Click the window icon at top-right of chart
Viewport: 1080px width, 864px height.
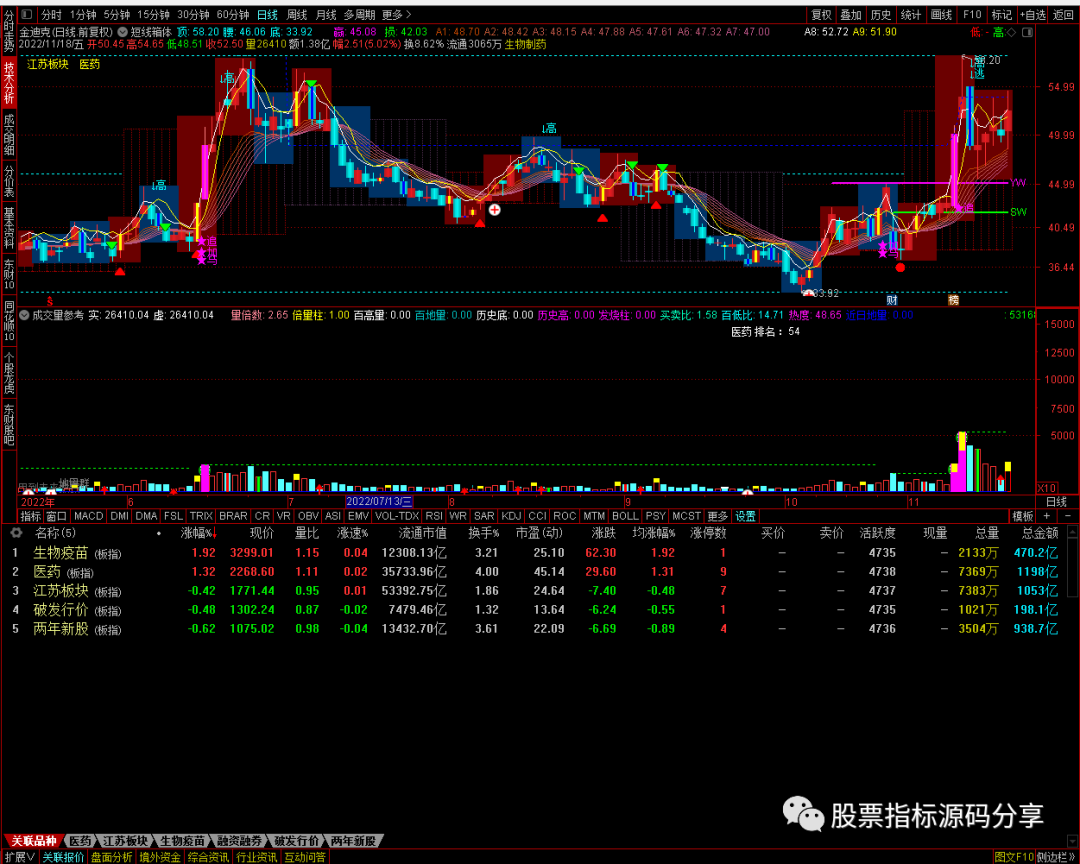click(x=1027, y=32)
